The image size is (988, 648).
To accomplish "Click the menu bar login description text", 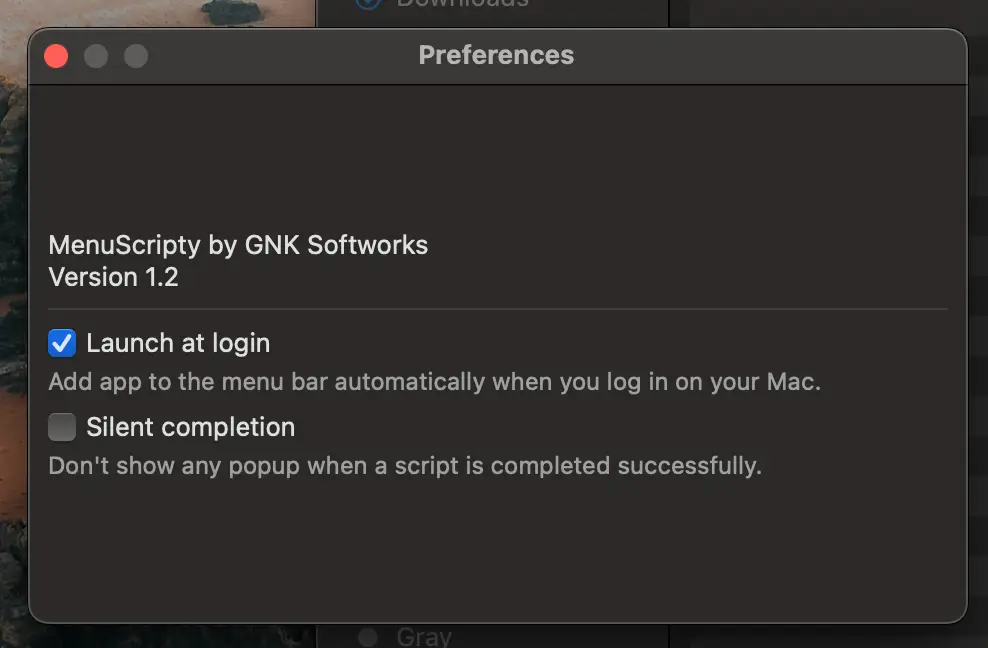I will point(434,382).
